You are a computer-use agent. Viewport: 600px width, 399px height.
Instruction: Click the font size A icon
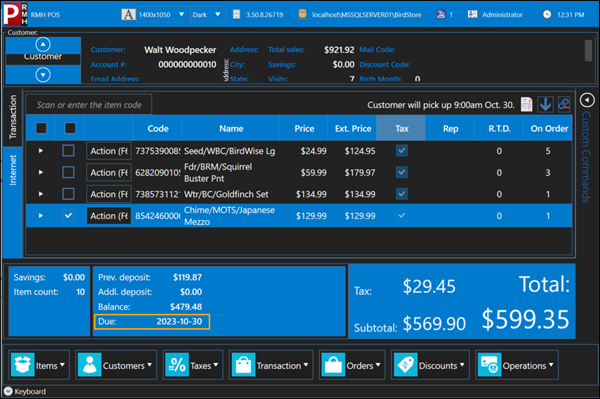[128, 15]
